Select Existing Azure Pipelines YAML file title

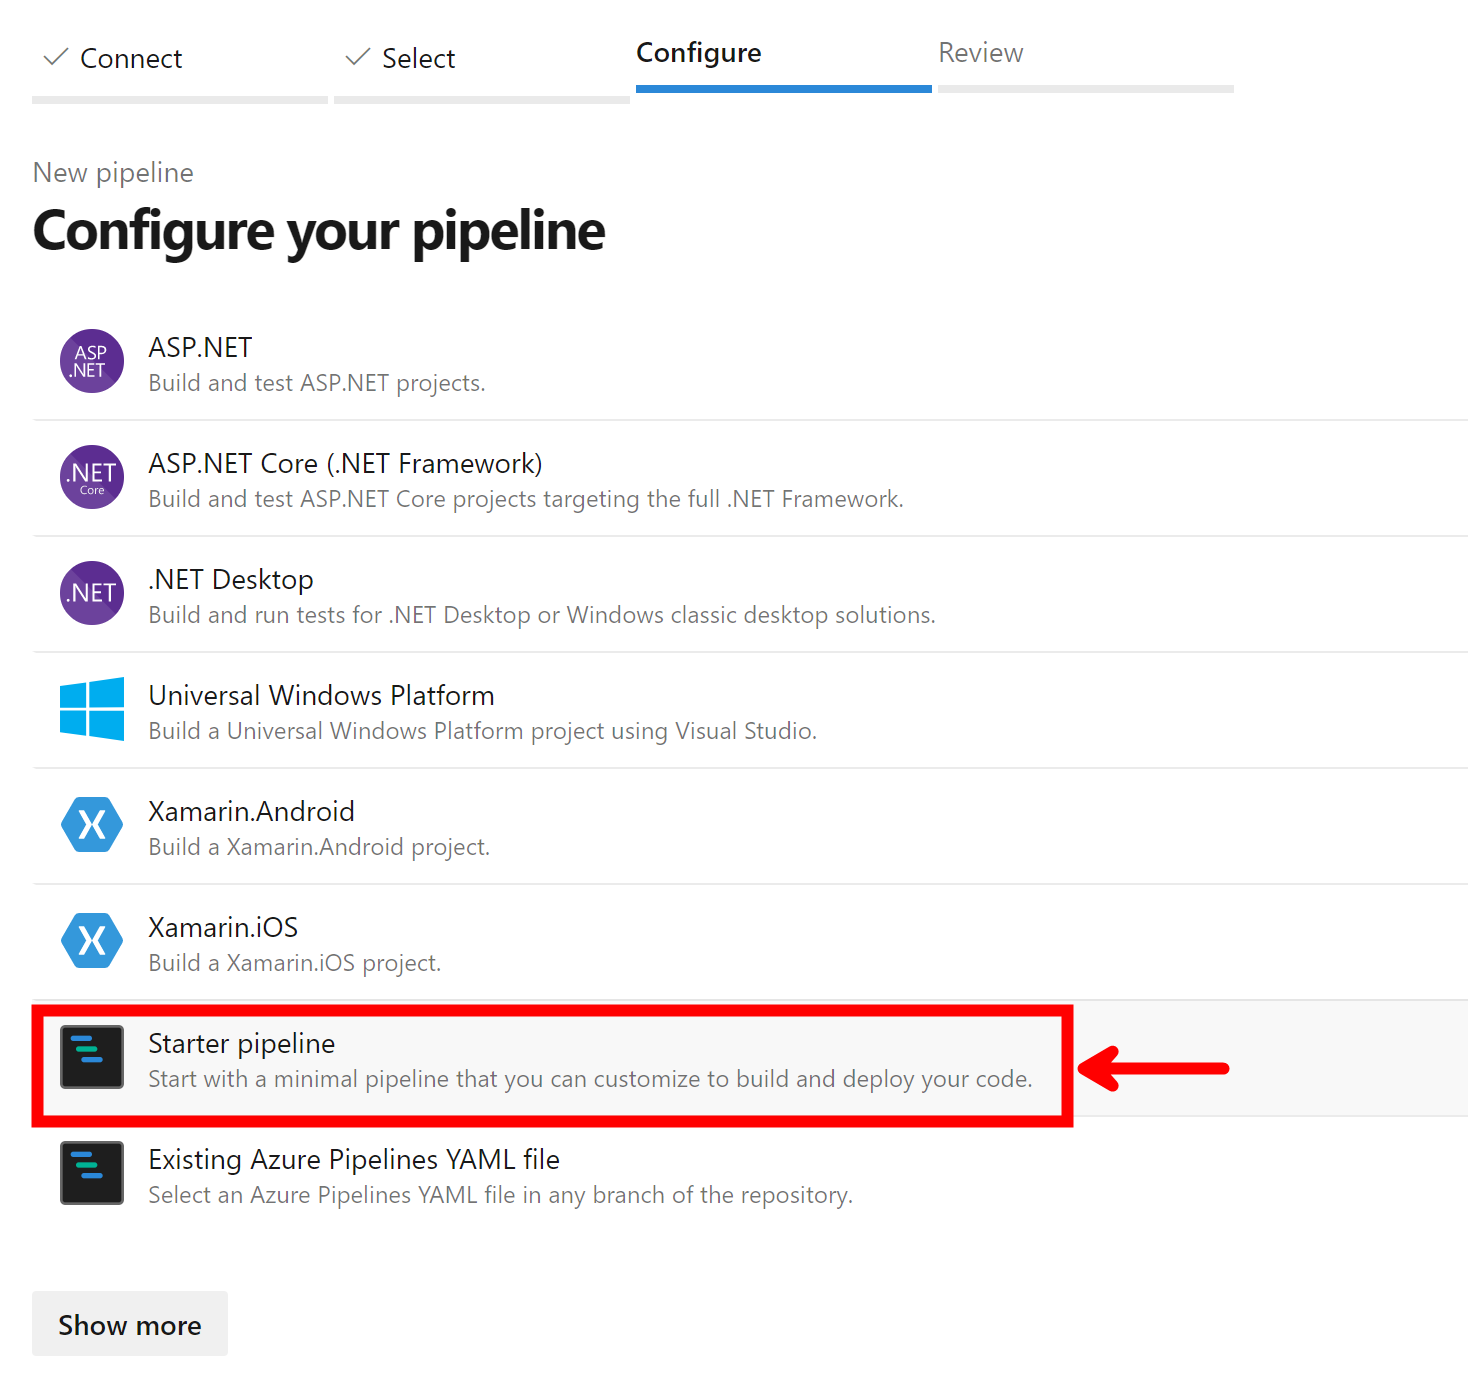(354, 1159)
